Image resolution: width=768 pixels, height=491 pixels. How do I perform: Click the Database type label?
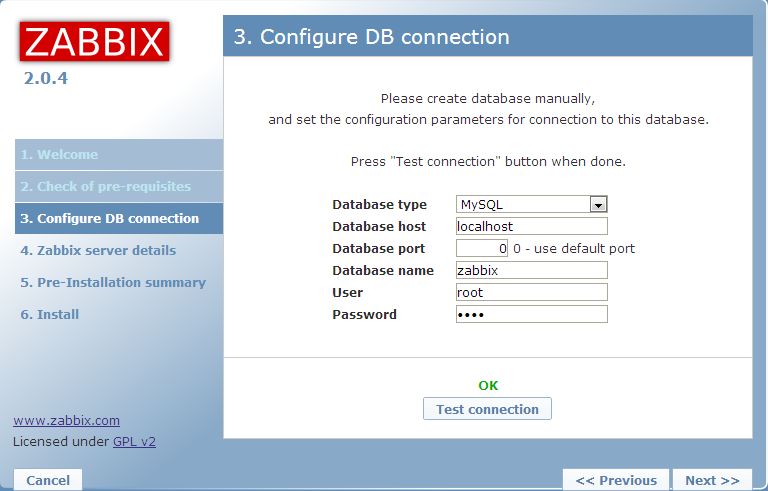pyautogui.click(x=380, y=204)
